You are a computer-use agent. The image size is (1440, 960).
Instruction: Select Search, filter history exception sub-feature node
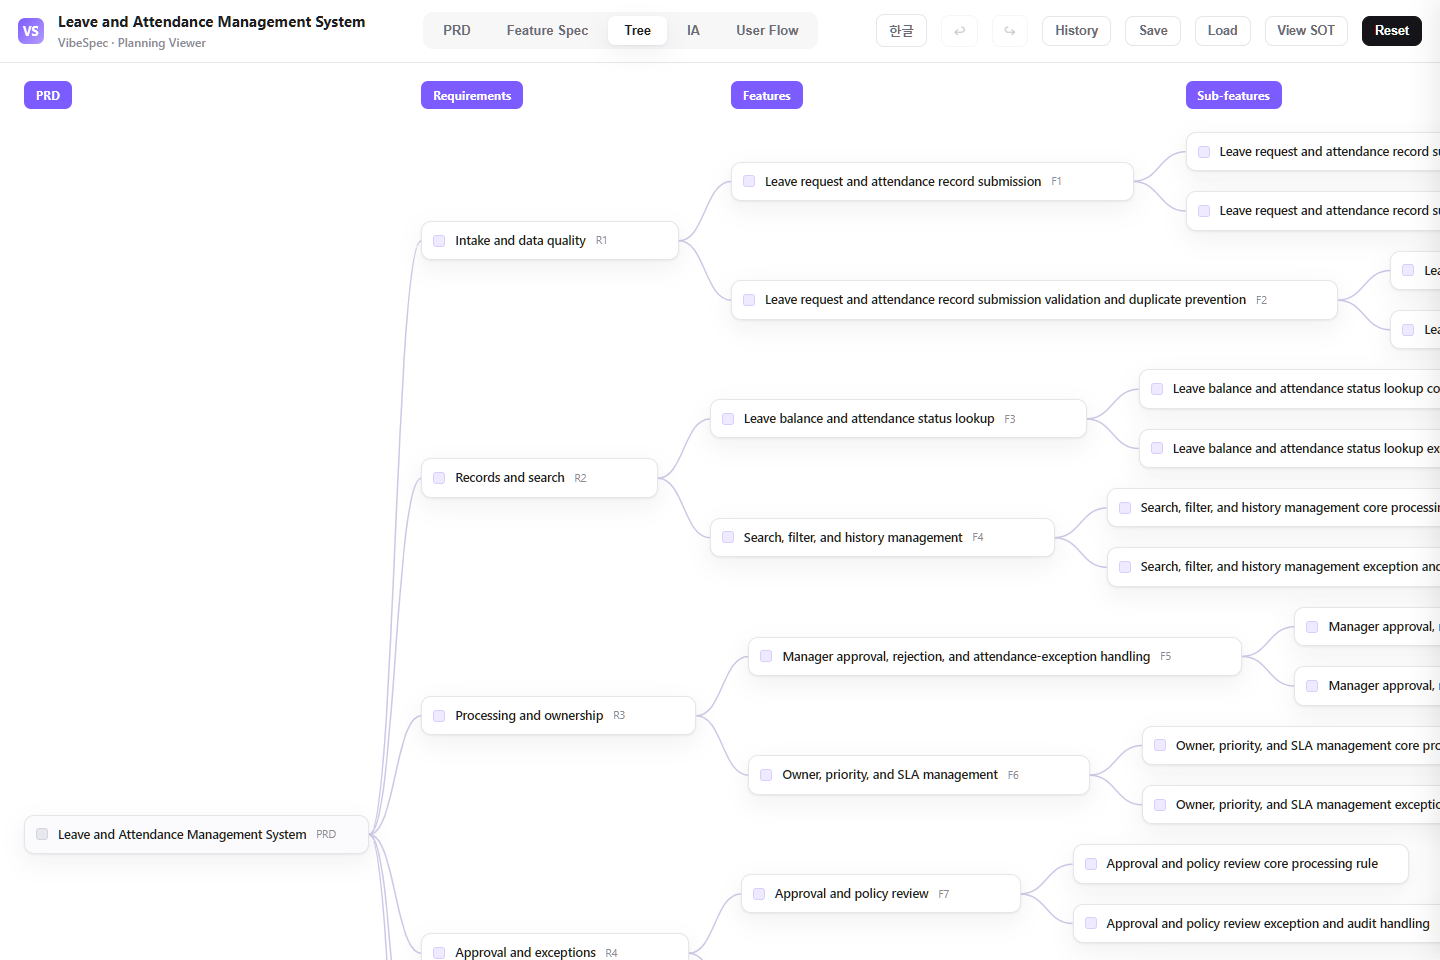coord(1274,567)
